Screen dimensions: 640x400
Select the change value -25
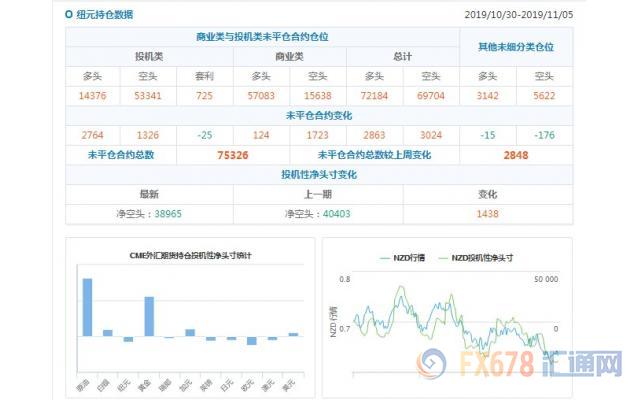204,135
